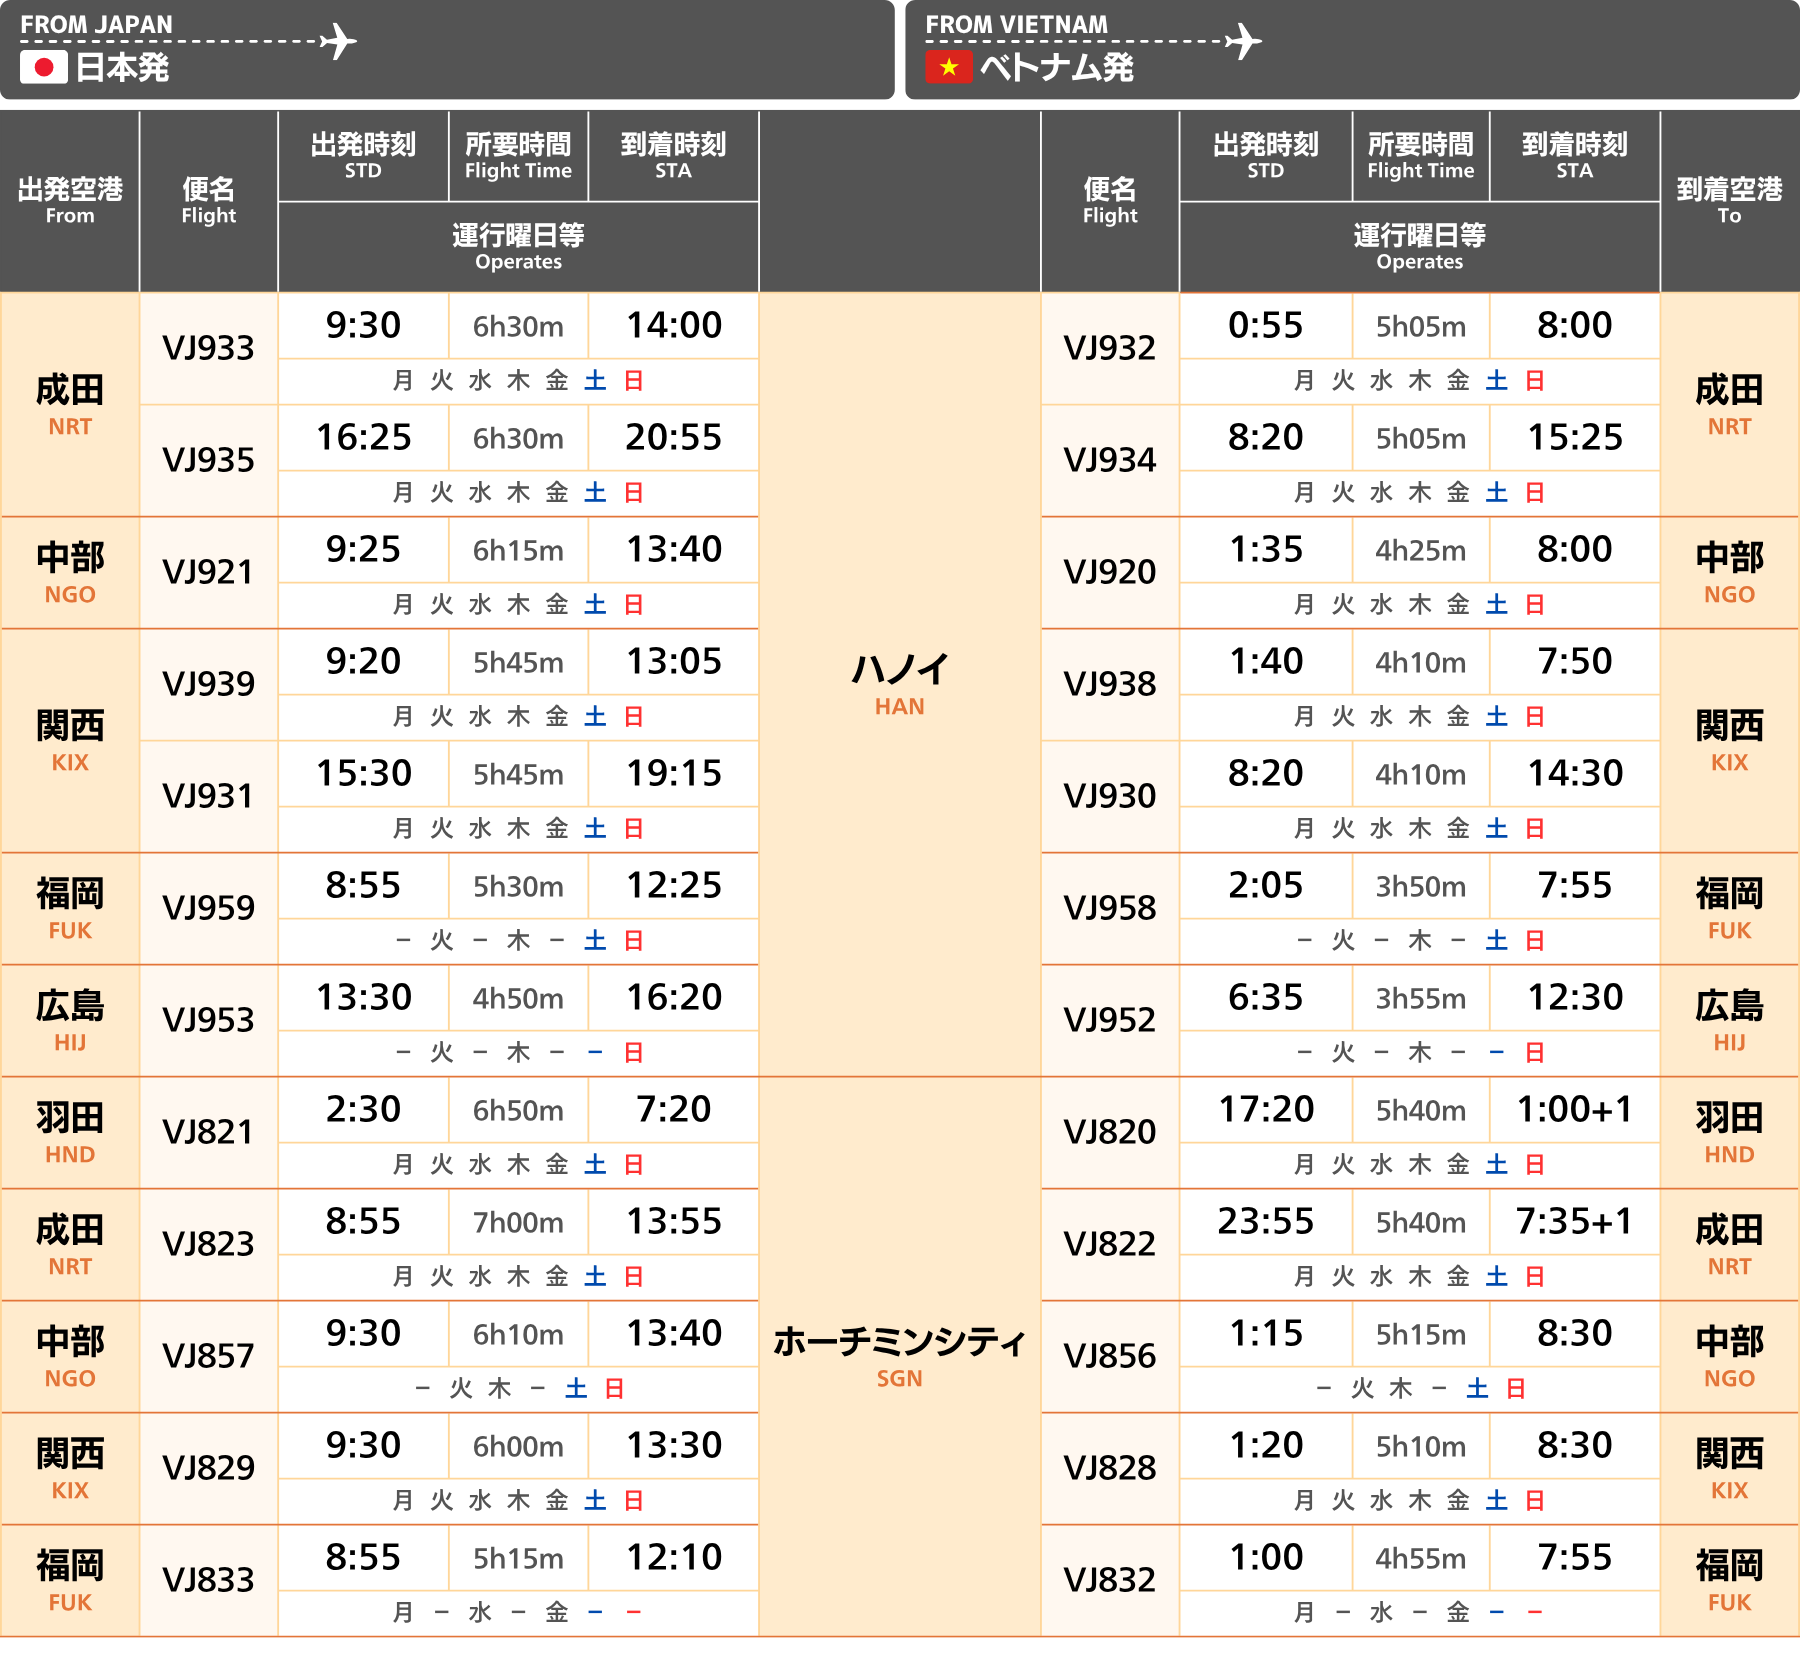Screen dimensions: 1800x1660
Task: Click the 23:55 departure time of VJ822
Action: point(1265,1222)
